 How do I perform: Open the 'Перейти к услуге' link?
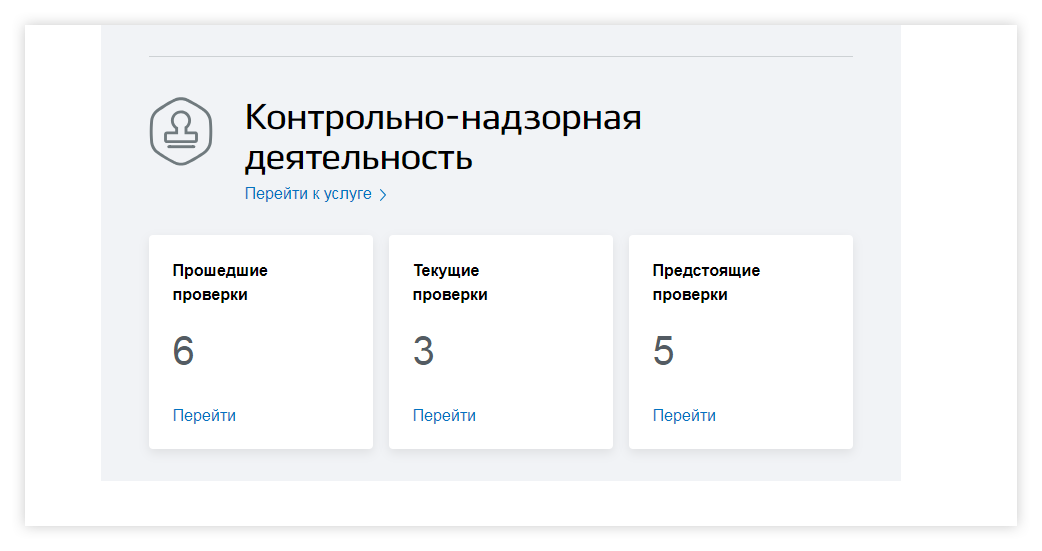click(308, 194)
